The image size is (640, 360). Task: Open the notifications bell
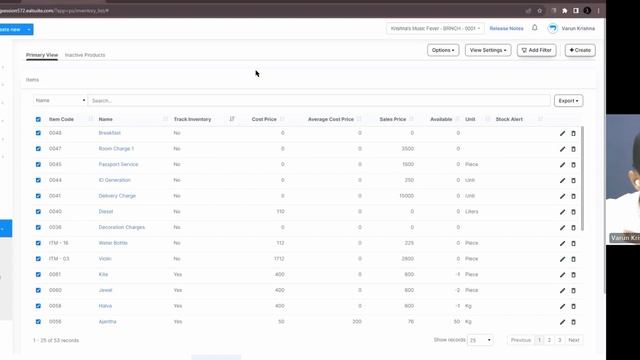point(535,28)
